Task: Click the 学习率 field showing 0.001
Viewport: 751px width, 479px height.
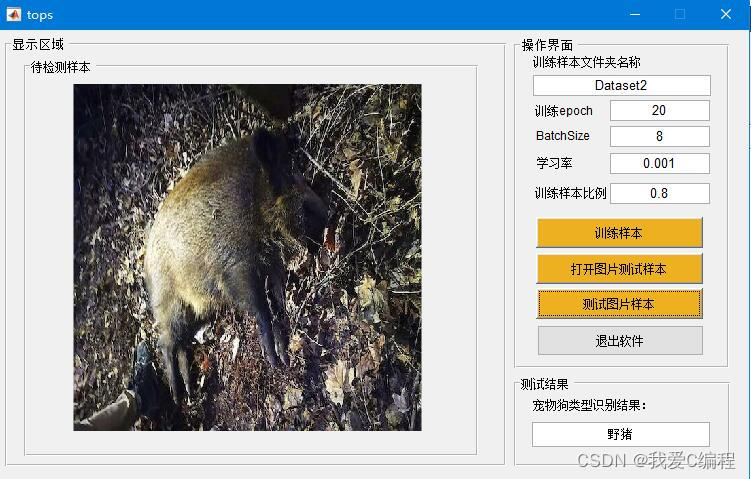Action: [660, 163]
